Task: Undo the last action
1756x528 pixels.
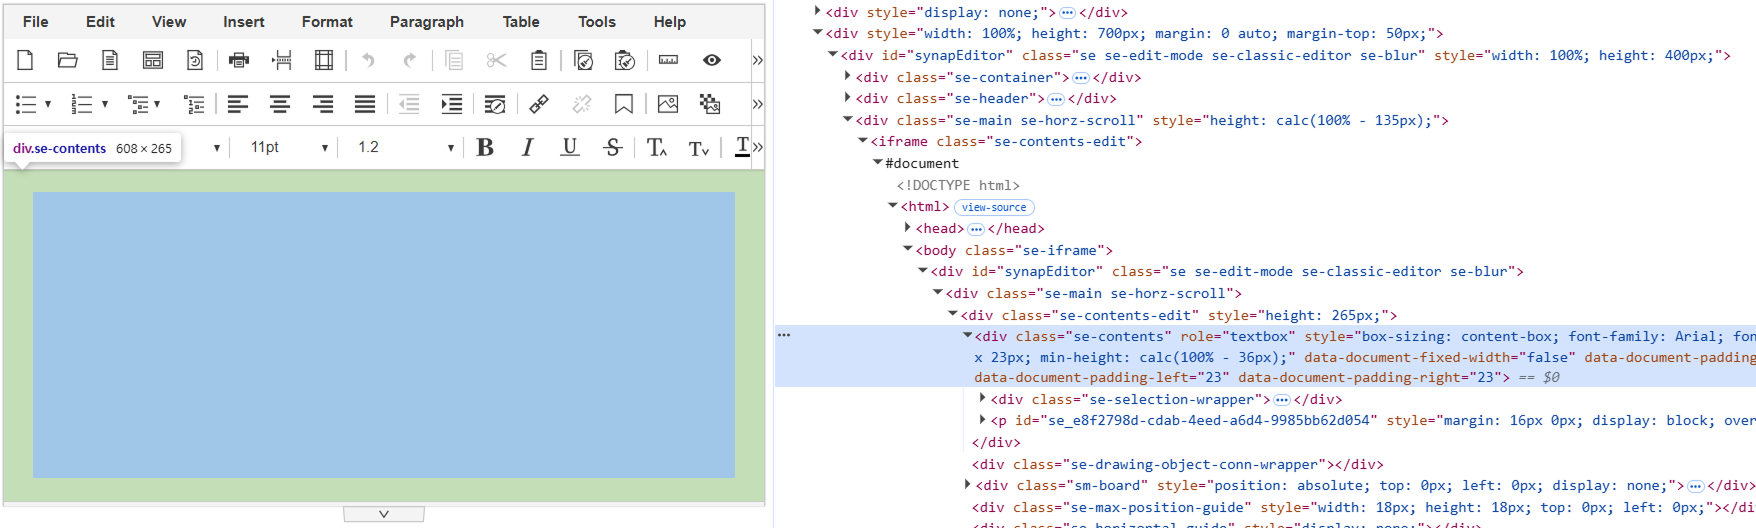Action: pos(368,60)
